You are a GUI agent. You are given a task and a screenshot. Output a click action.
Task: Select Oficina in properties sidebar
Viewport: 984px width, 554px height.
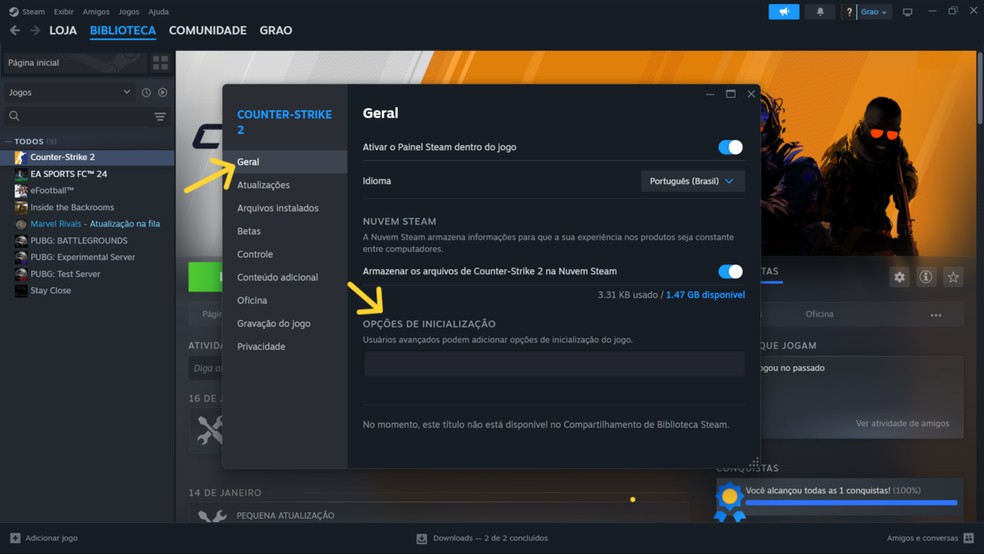285,301
